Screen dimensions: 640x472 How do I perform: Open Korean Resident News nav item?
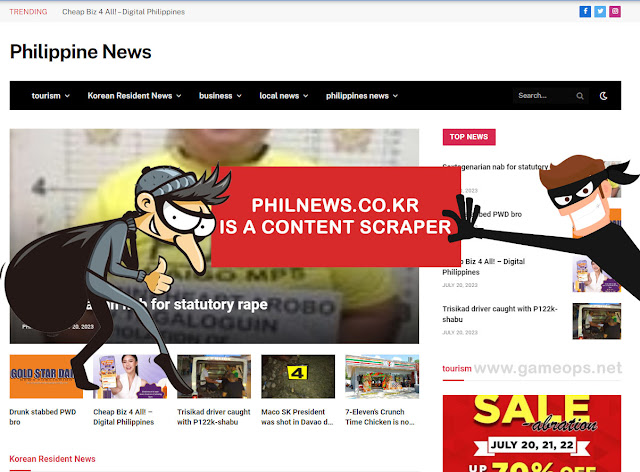pos(130,96)
